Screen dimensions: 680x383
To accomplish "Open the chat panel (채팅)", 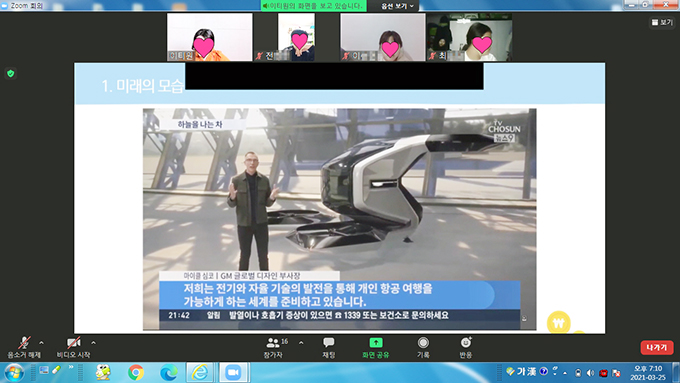I will tap(328, 347).
